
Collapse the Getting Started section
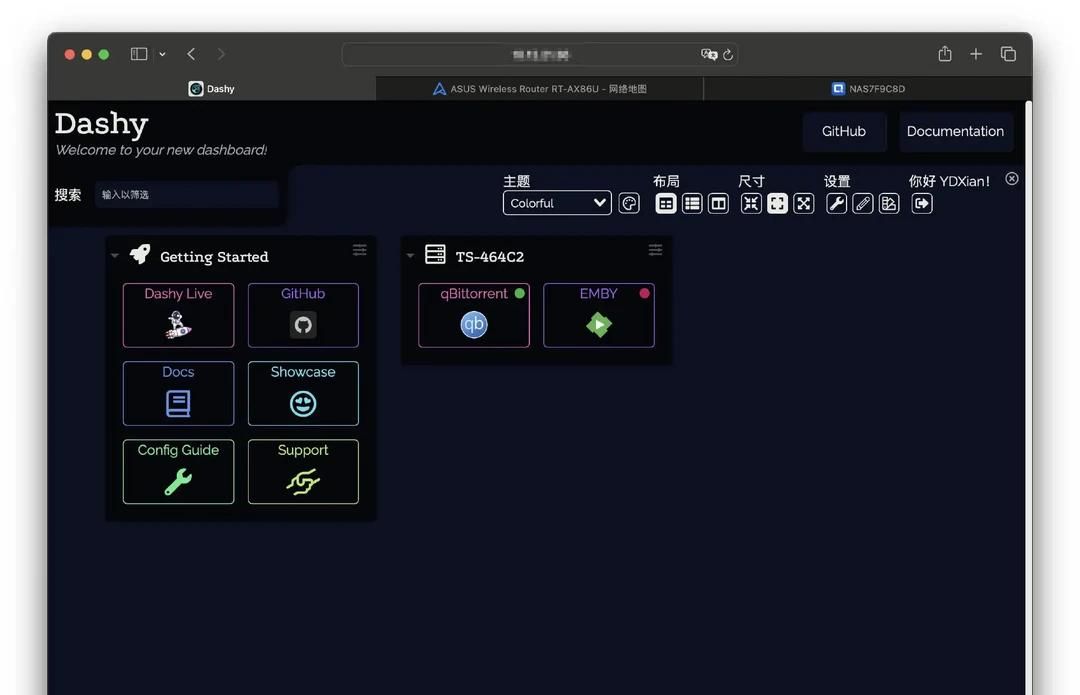(114, 255)
